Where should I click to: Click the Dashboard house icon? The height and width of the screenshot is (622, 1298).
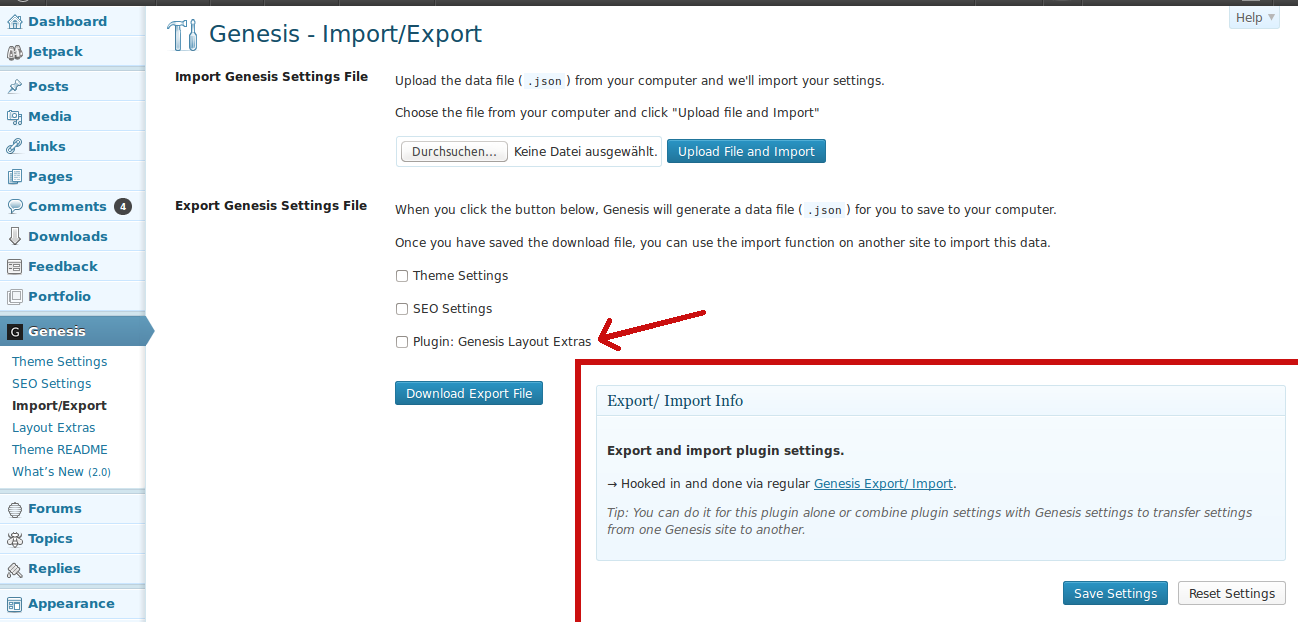14,21
